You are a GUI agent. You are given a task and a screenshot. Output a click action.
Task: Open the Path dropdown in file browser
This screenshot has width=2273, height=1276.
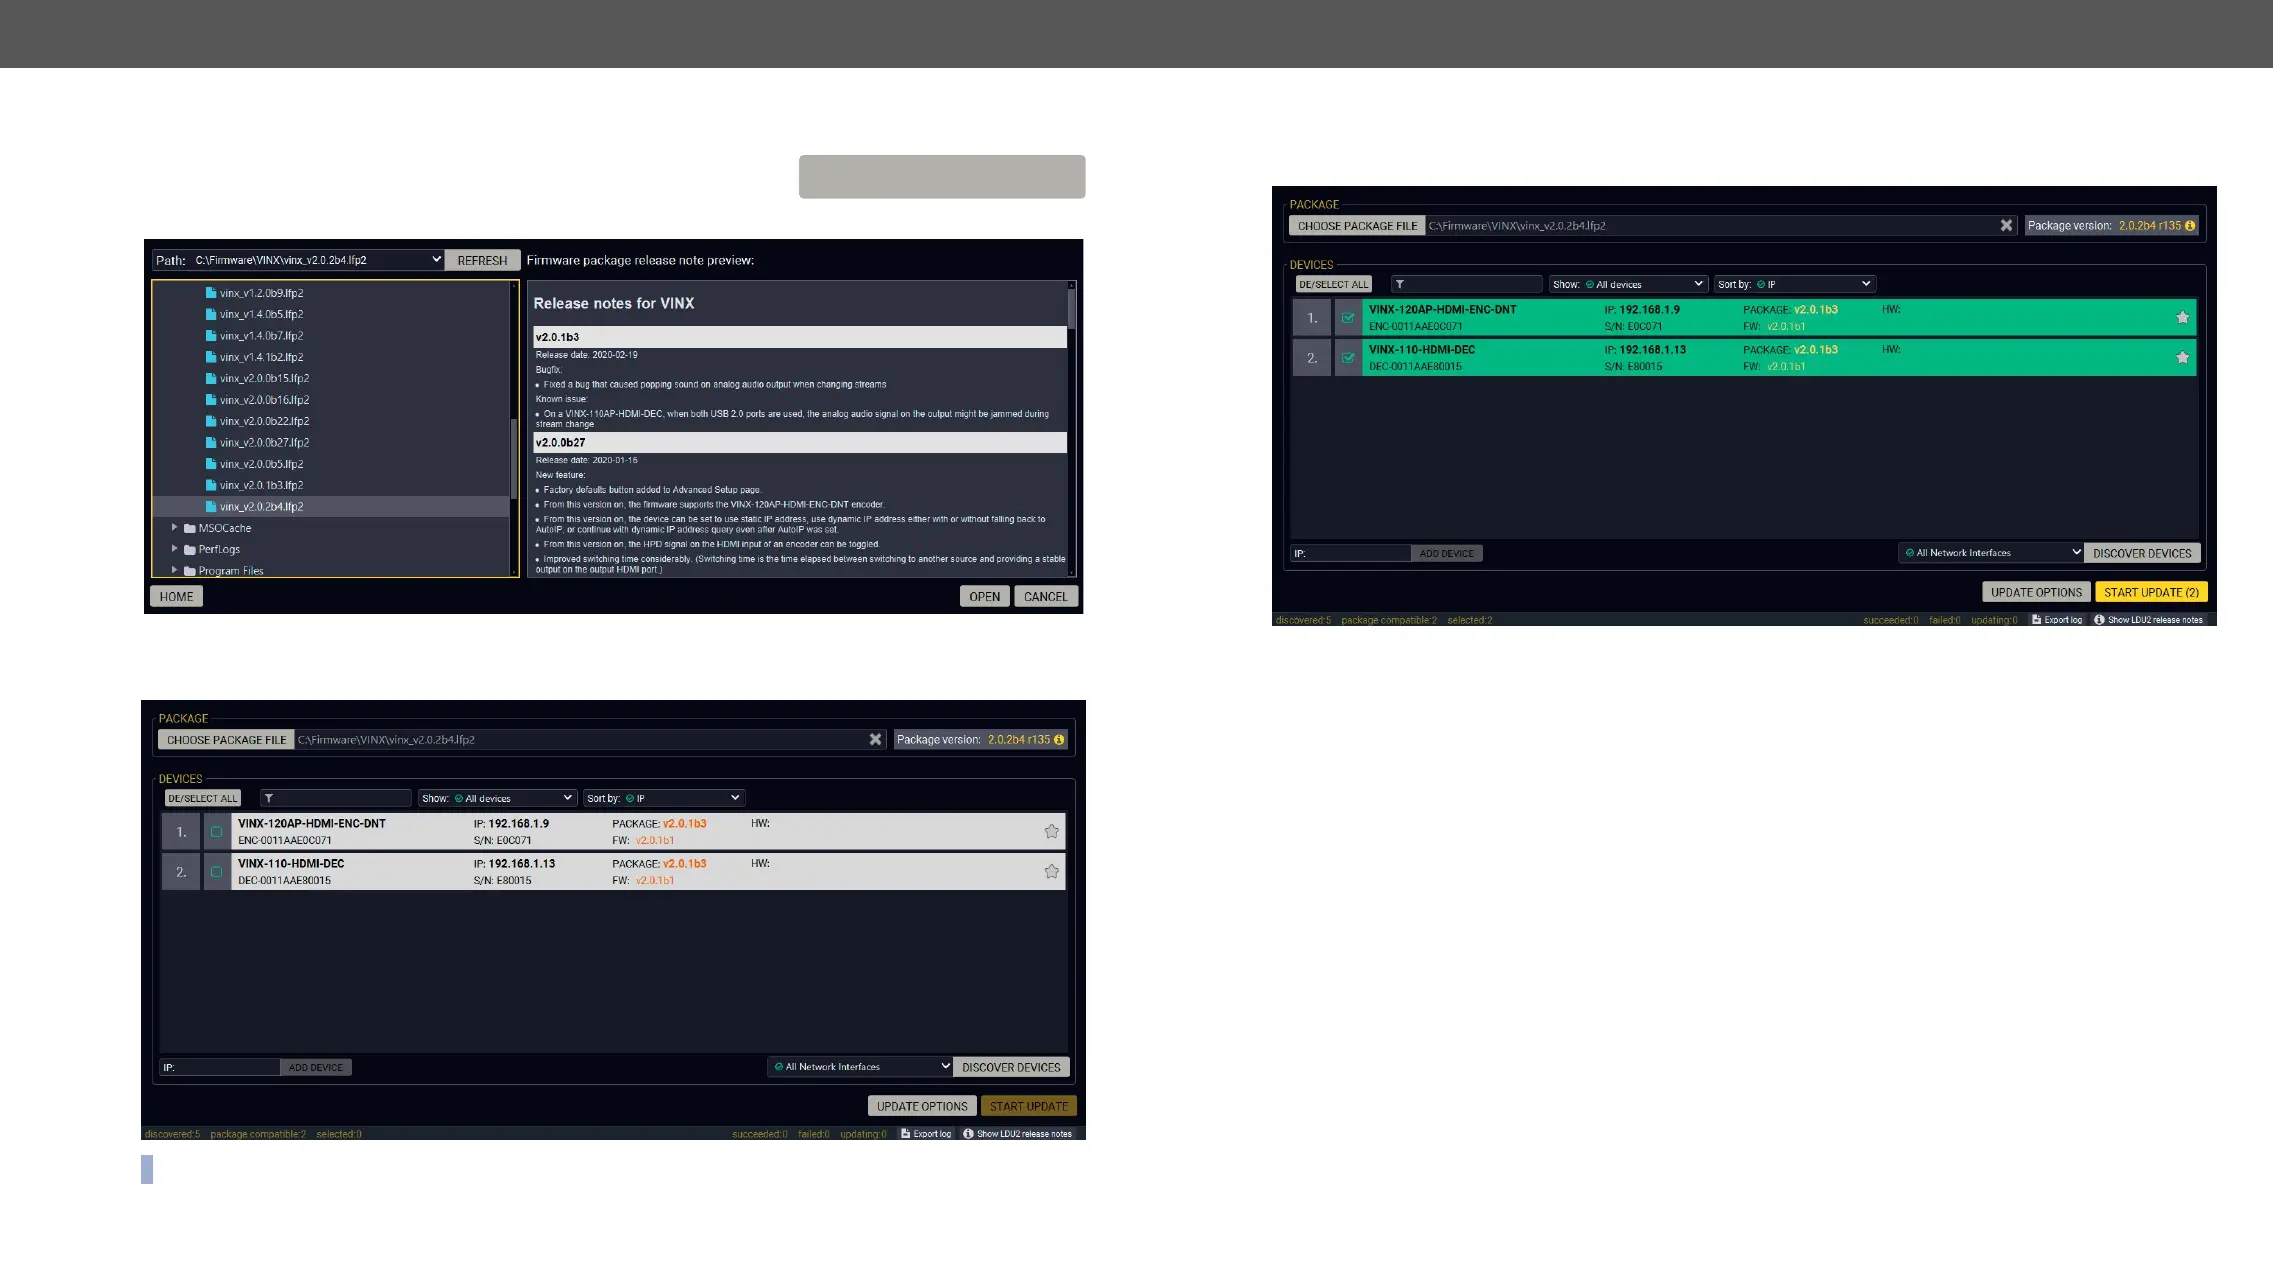click(436, 260)
